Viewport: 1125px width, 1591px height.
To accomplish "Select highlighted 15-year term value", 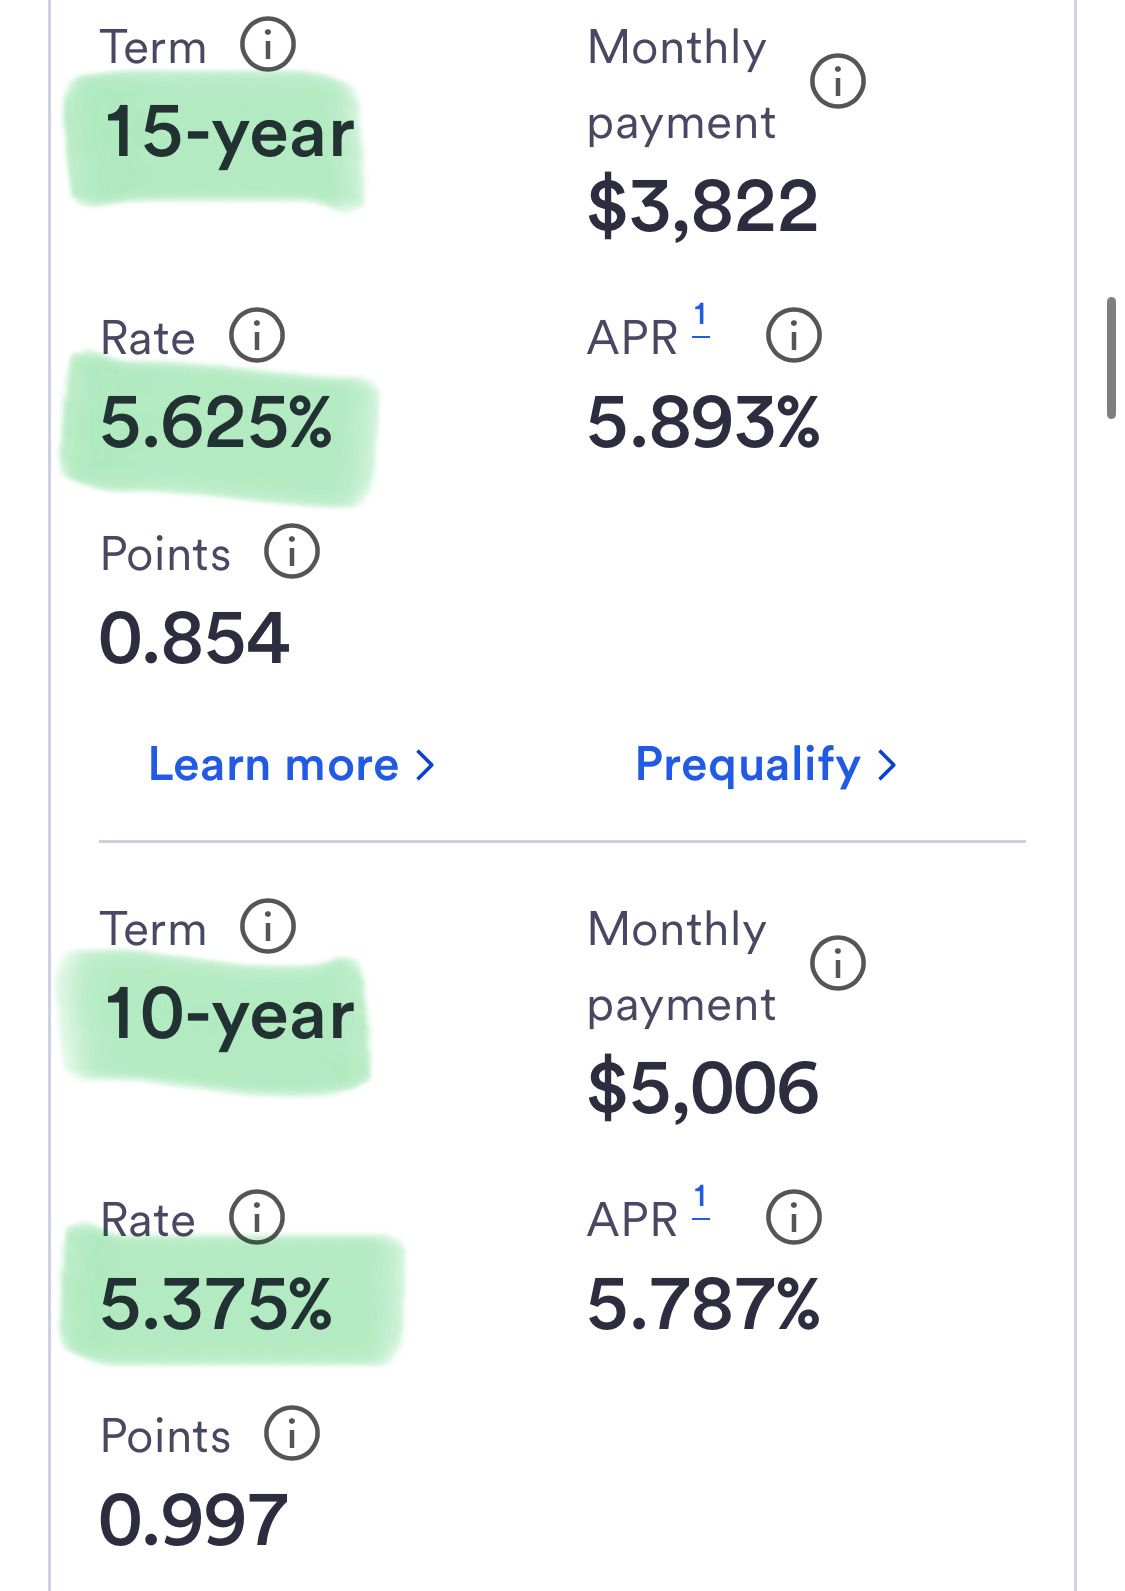I will pos(229,134).
